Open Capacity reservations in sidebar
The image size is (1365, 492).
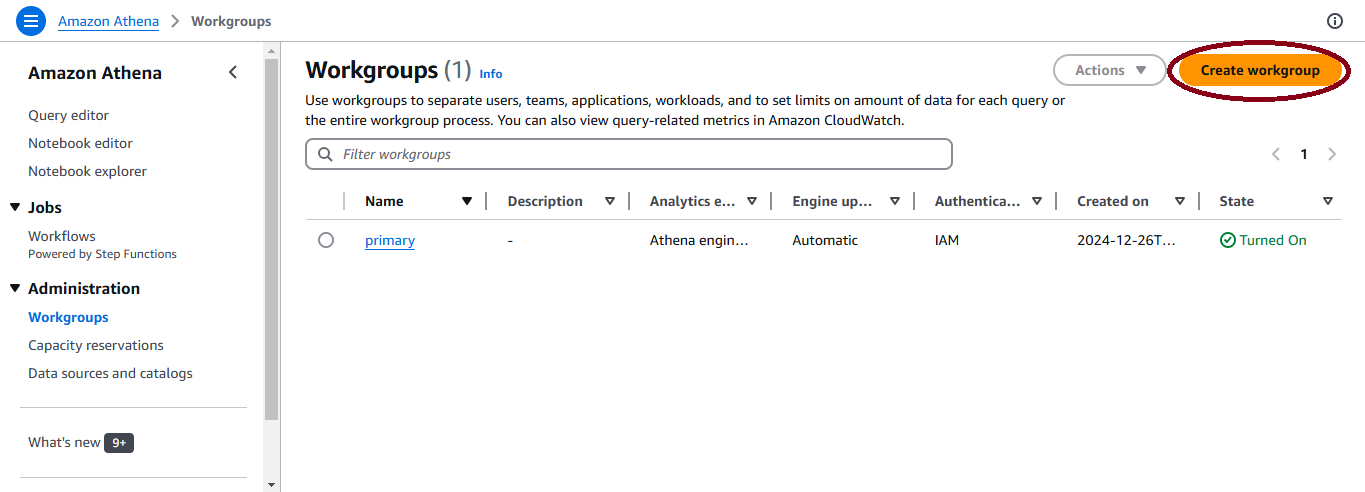(x=96, y=345)
